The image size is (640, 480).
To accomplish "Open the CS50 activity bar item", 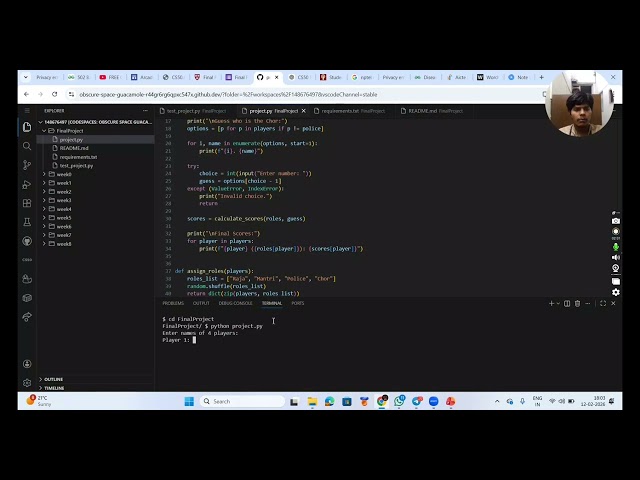I will [27, 260].
